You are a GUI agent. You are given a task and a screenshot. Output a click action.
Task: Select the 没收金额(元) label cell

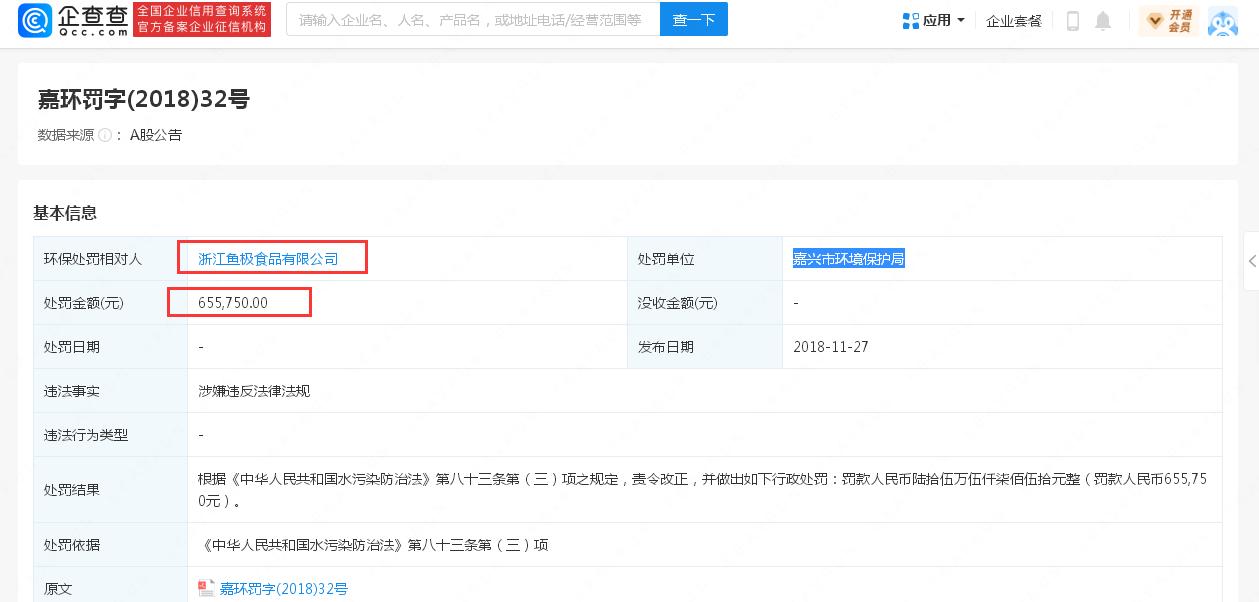coord(705,303)
